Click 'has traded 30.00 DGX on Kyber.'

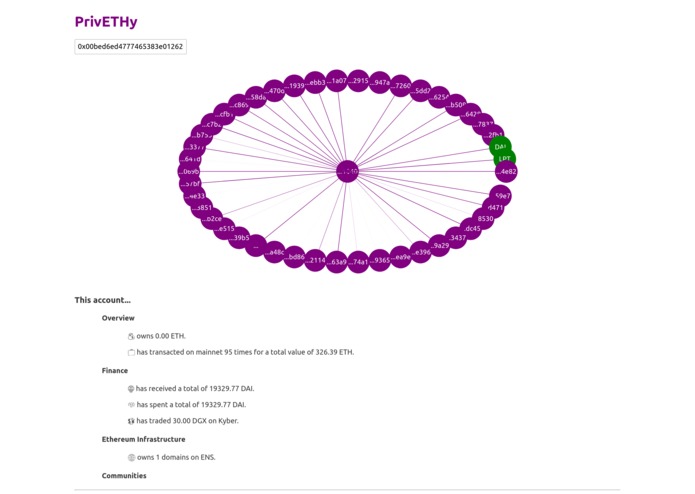coord(187,421)
